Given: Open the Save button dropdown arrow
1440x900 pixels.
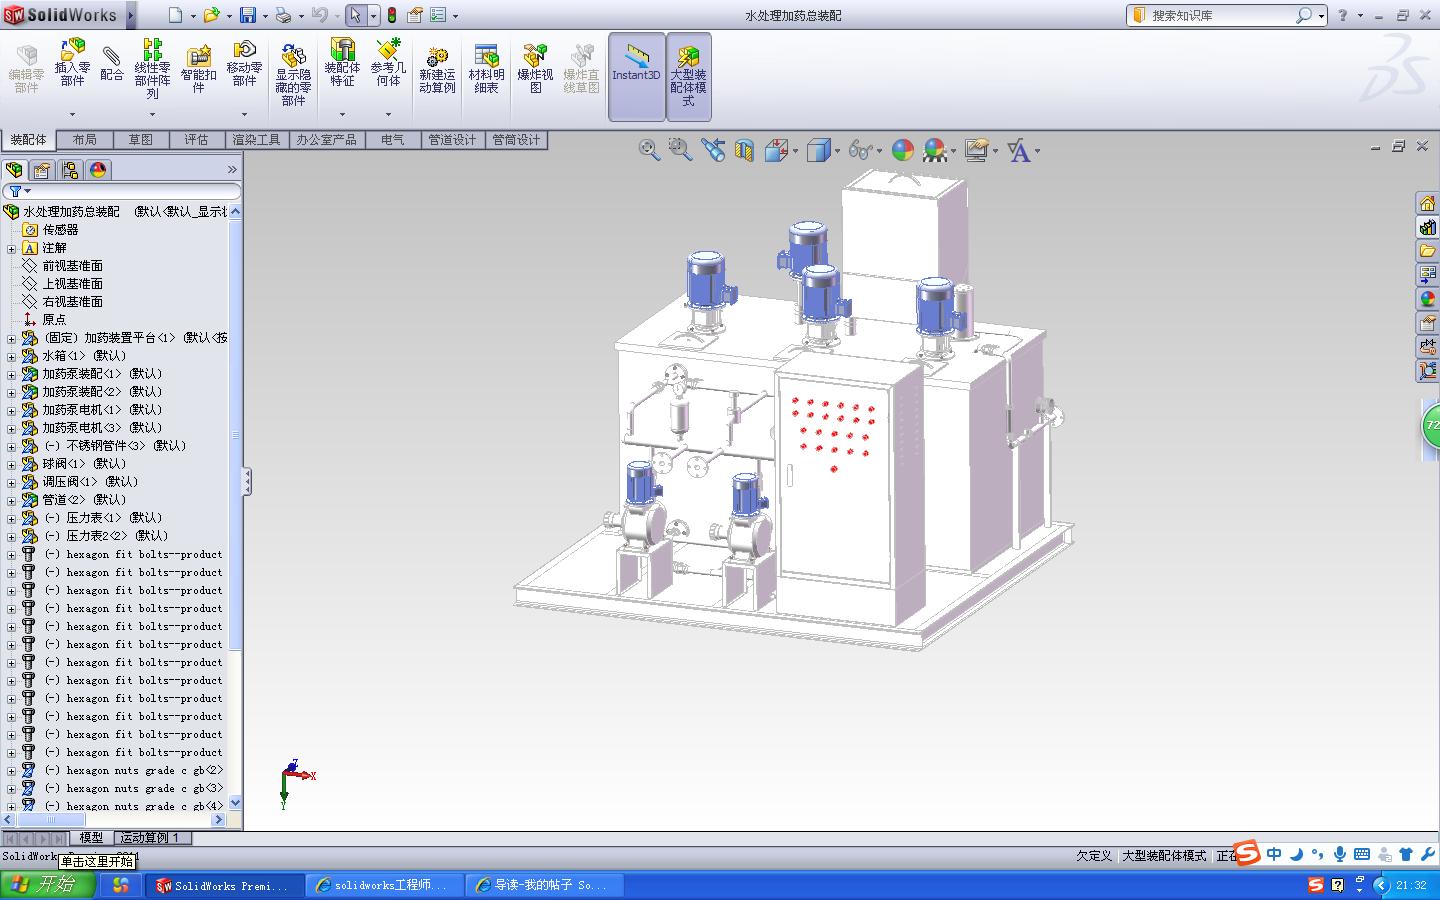Looking at the screenshot, I should [264, 16].
